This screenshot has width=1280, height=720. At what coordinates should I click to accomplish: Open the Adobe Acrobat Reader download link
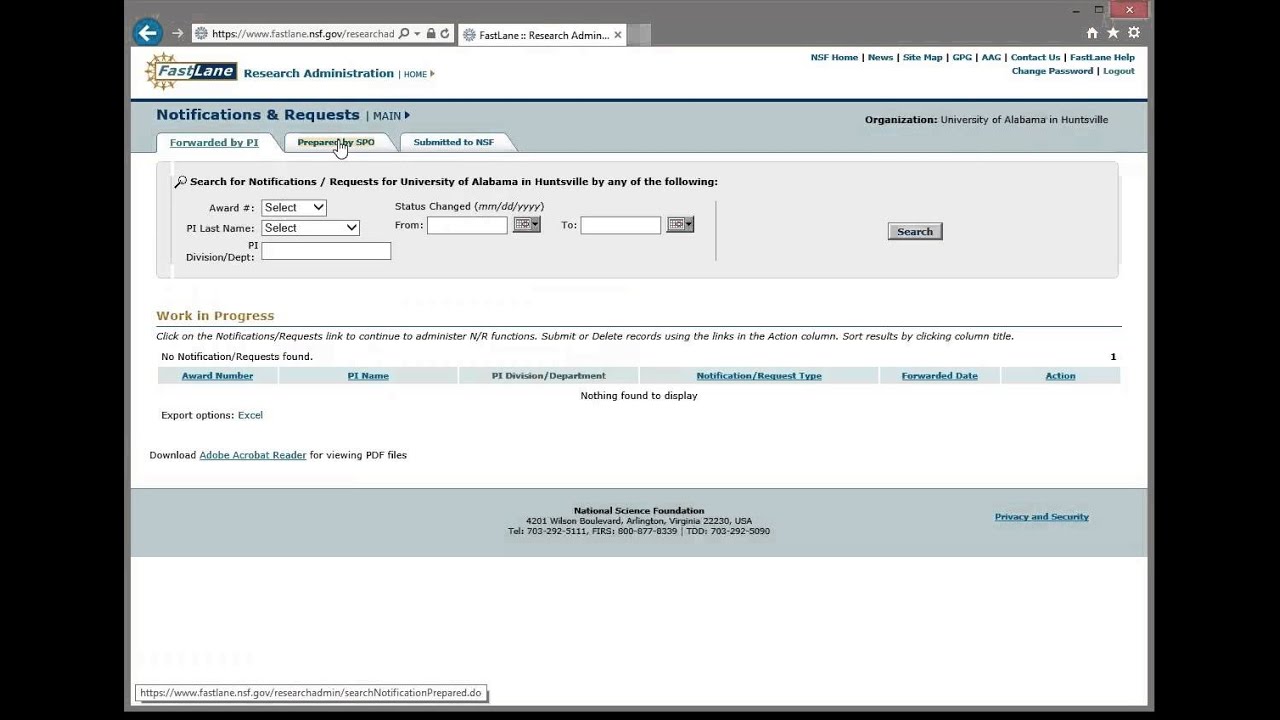click(x=253, y=455)
